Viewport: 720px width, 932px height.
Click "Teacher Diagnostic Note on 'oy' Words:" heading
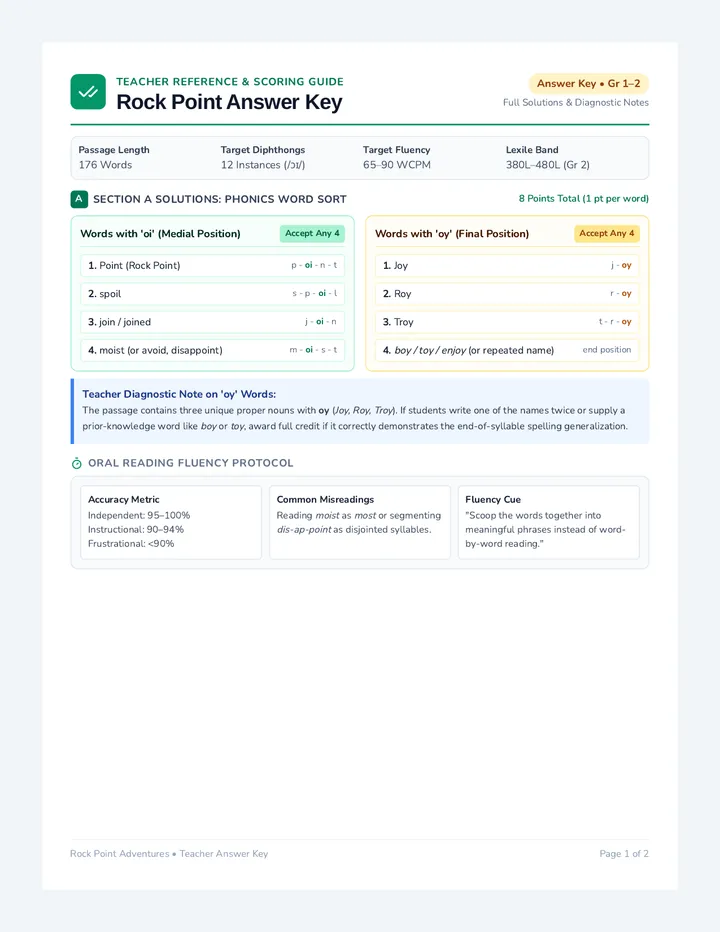point(179,394)
